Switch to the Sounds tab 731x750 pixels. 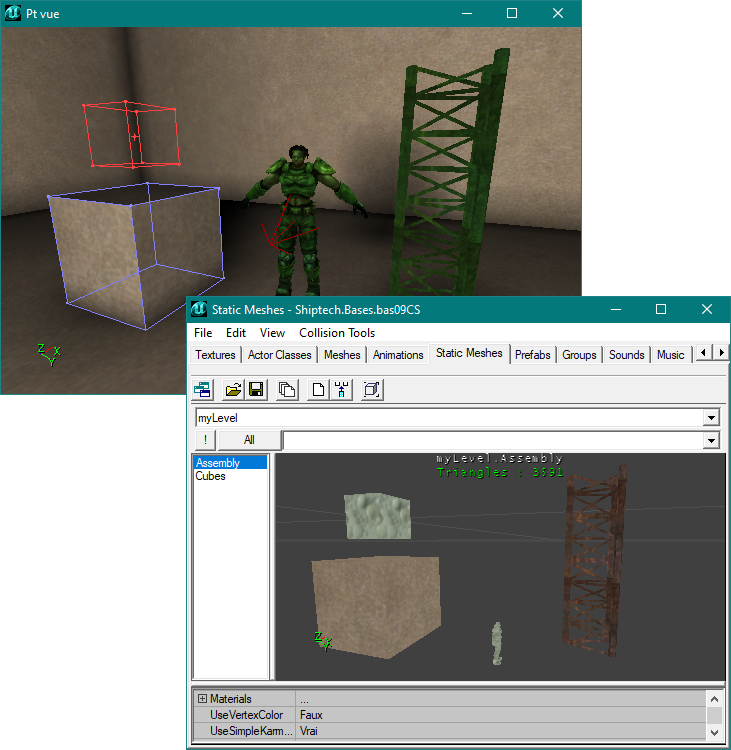pos(627,355)
